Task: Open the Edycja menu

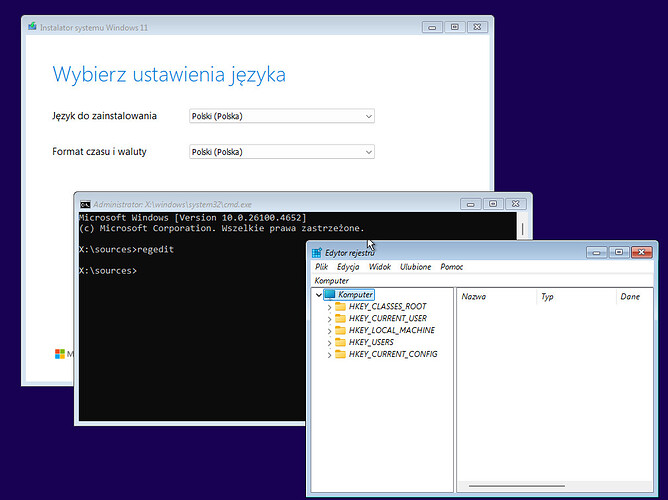Action: pos(348,267)
